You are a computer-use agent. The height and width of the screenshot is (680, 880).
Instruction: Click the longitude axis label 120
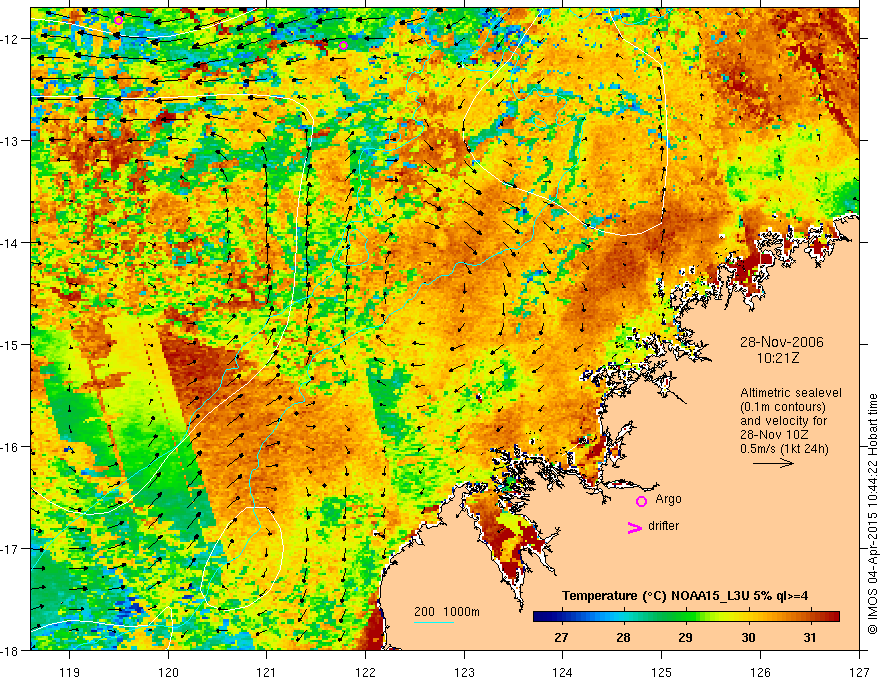(x=168, y=672)
